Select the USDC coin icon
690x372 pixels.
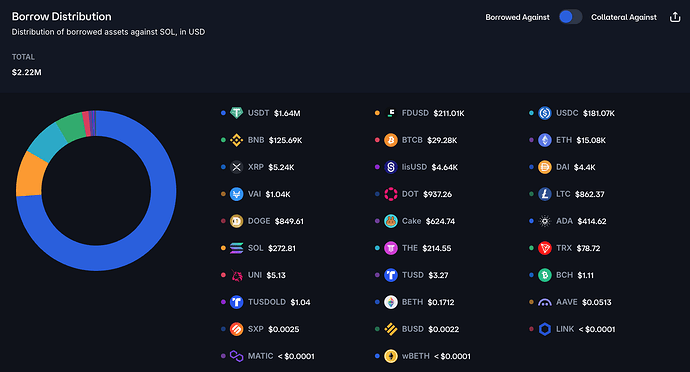[x=545, y=113]
